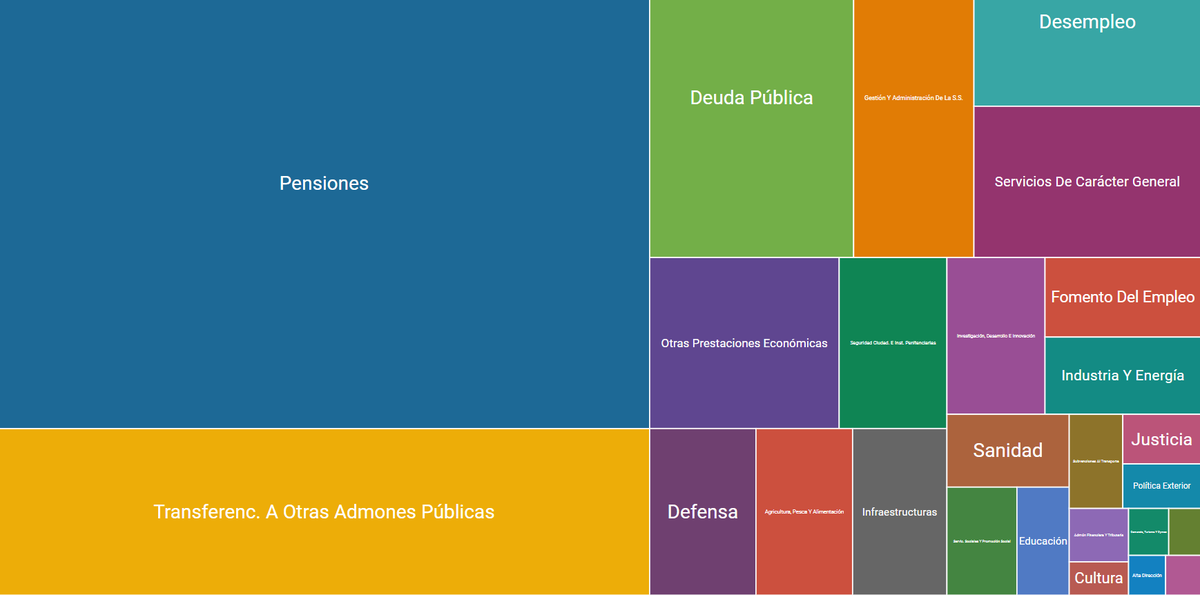This screenshot has height=595, width=1200.
Task: Open the Política Exterior tile
Action: coord(1161,486)
